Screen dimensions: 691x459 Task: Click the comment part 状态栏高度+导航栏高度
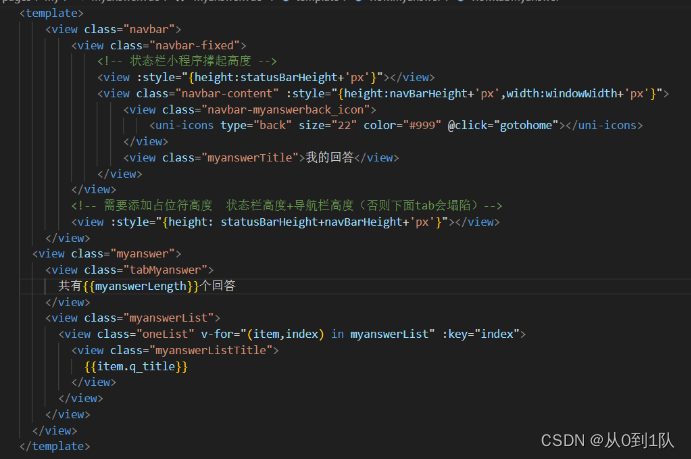point(290,206)
